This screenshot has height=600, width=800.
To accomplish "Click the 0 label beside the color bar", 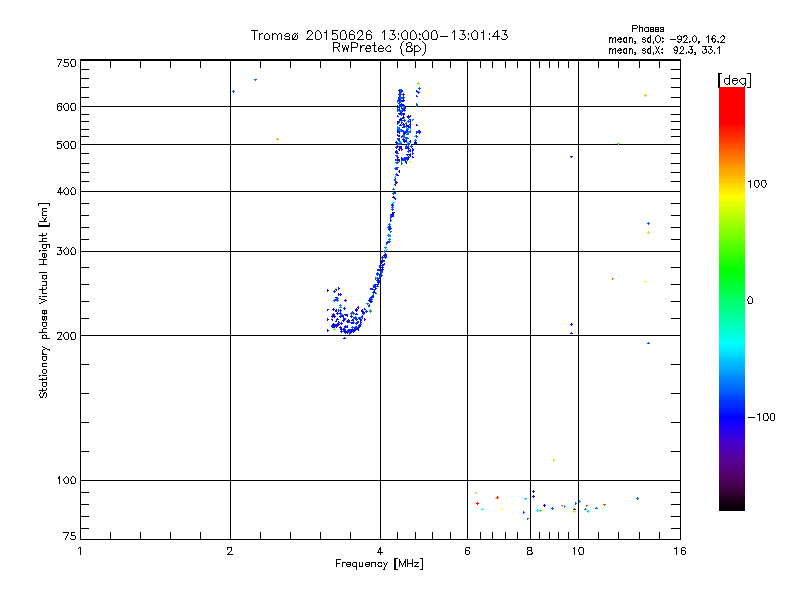I will [750, 301].
